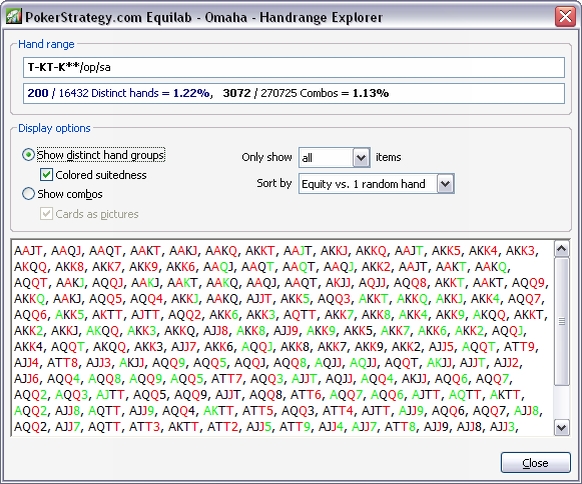Click the window title text
The image size is (582, 484).
(204, 17)
